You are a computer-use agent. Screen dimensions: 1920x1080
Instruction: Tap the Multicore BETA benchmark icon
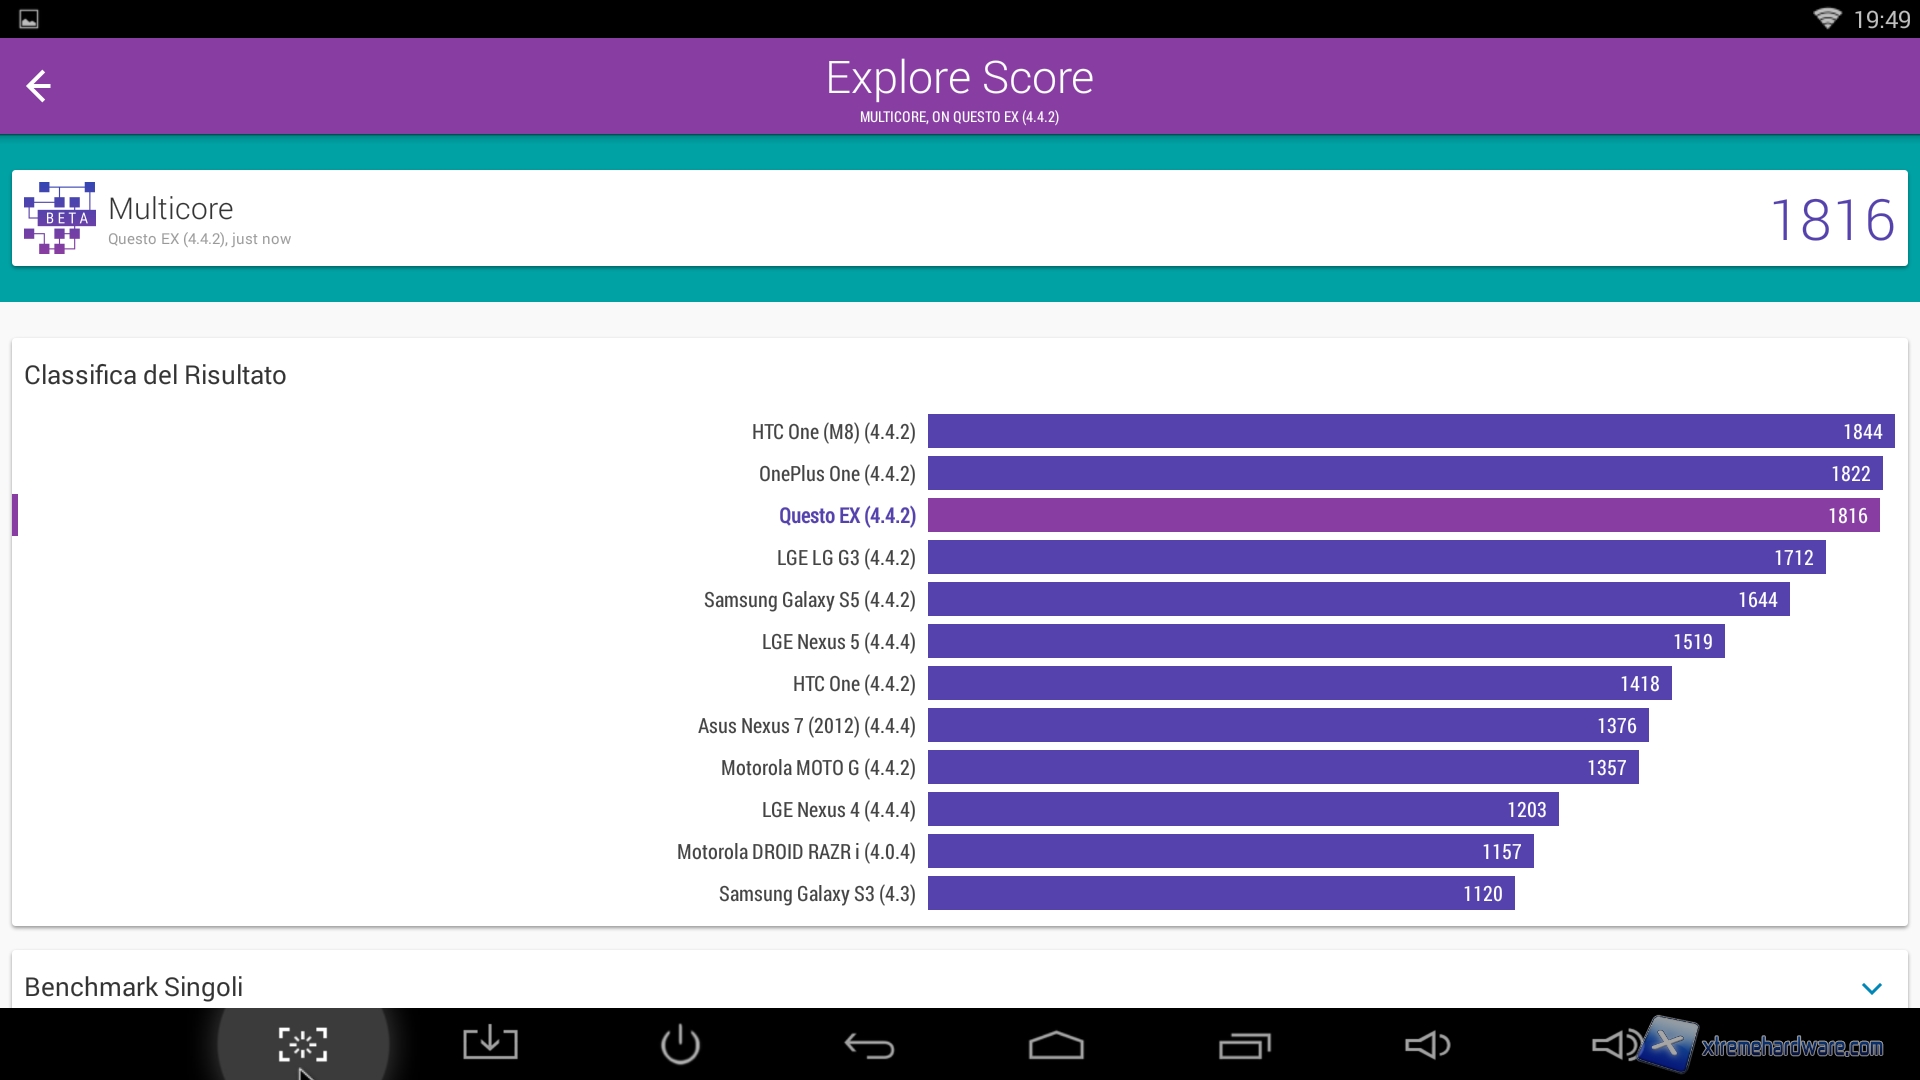pyautogui.click(x=59, y=218)
